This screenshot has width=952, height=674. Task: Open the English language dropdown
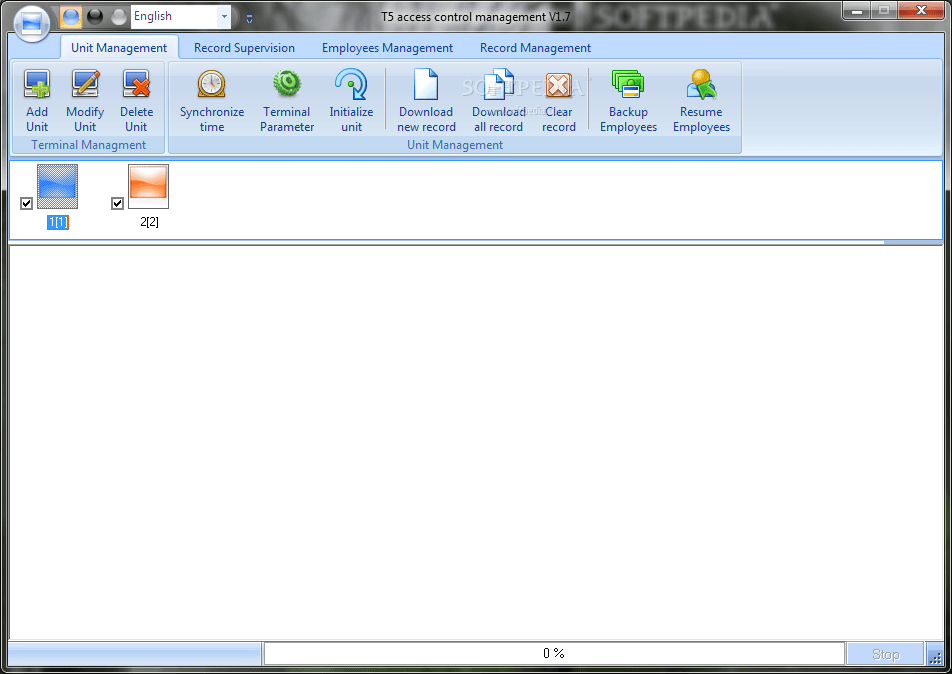click(224, 16)
